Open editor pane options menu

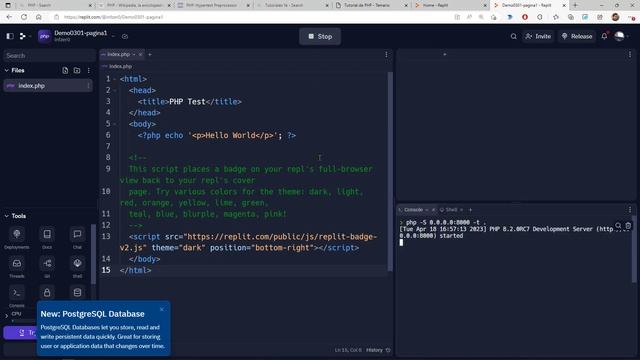click(387, 54)
